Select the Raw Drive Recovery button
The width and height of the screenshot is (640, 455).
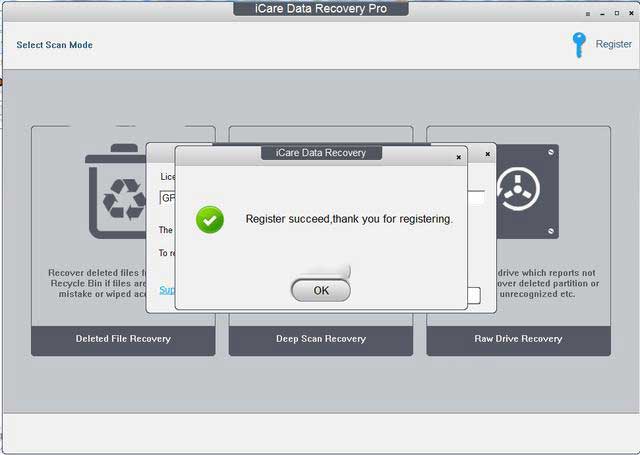(518, 339)
